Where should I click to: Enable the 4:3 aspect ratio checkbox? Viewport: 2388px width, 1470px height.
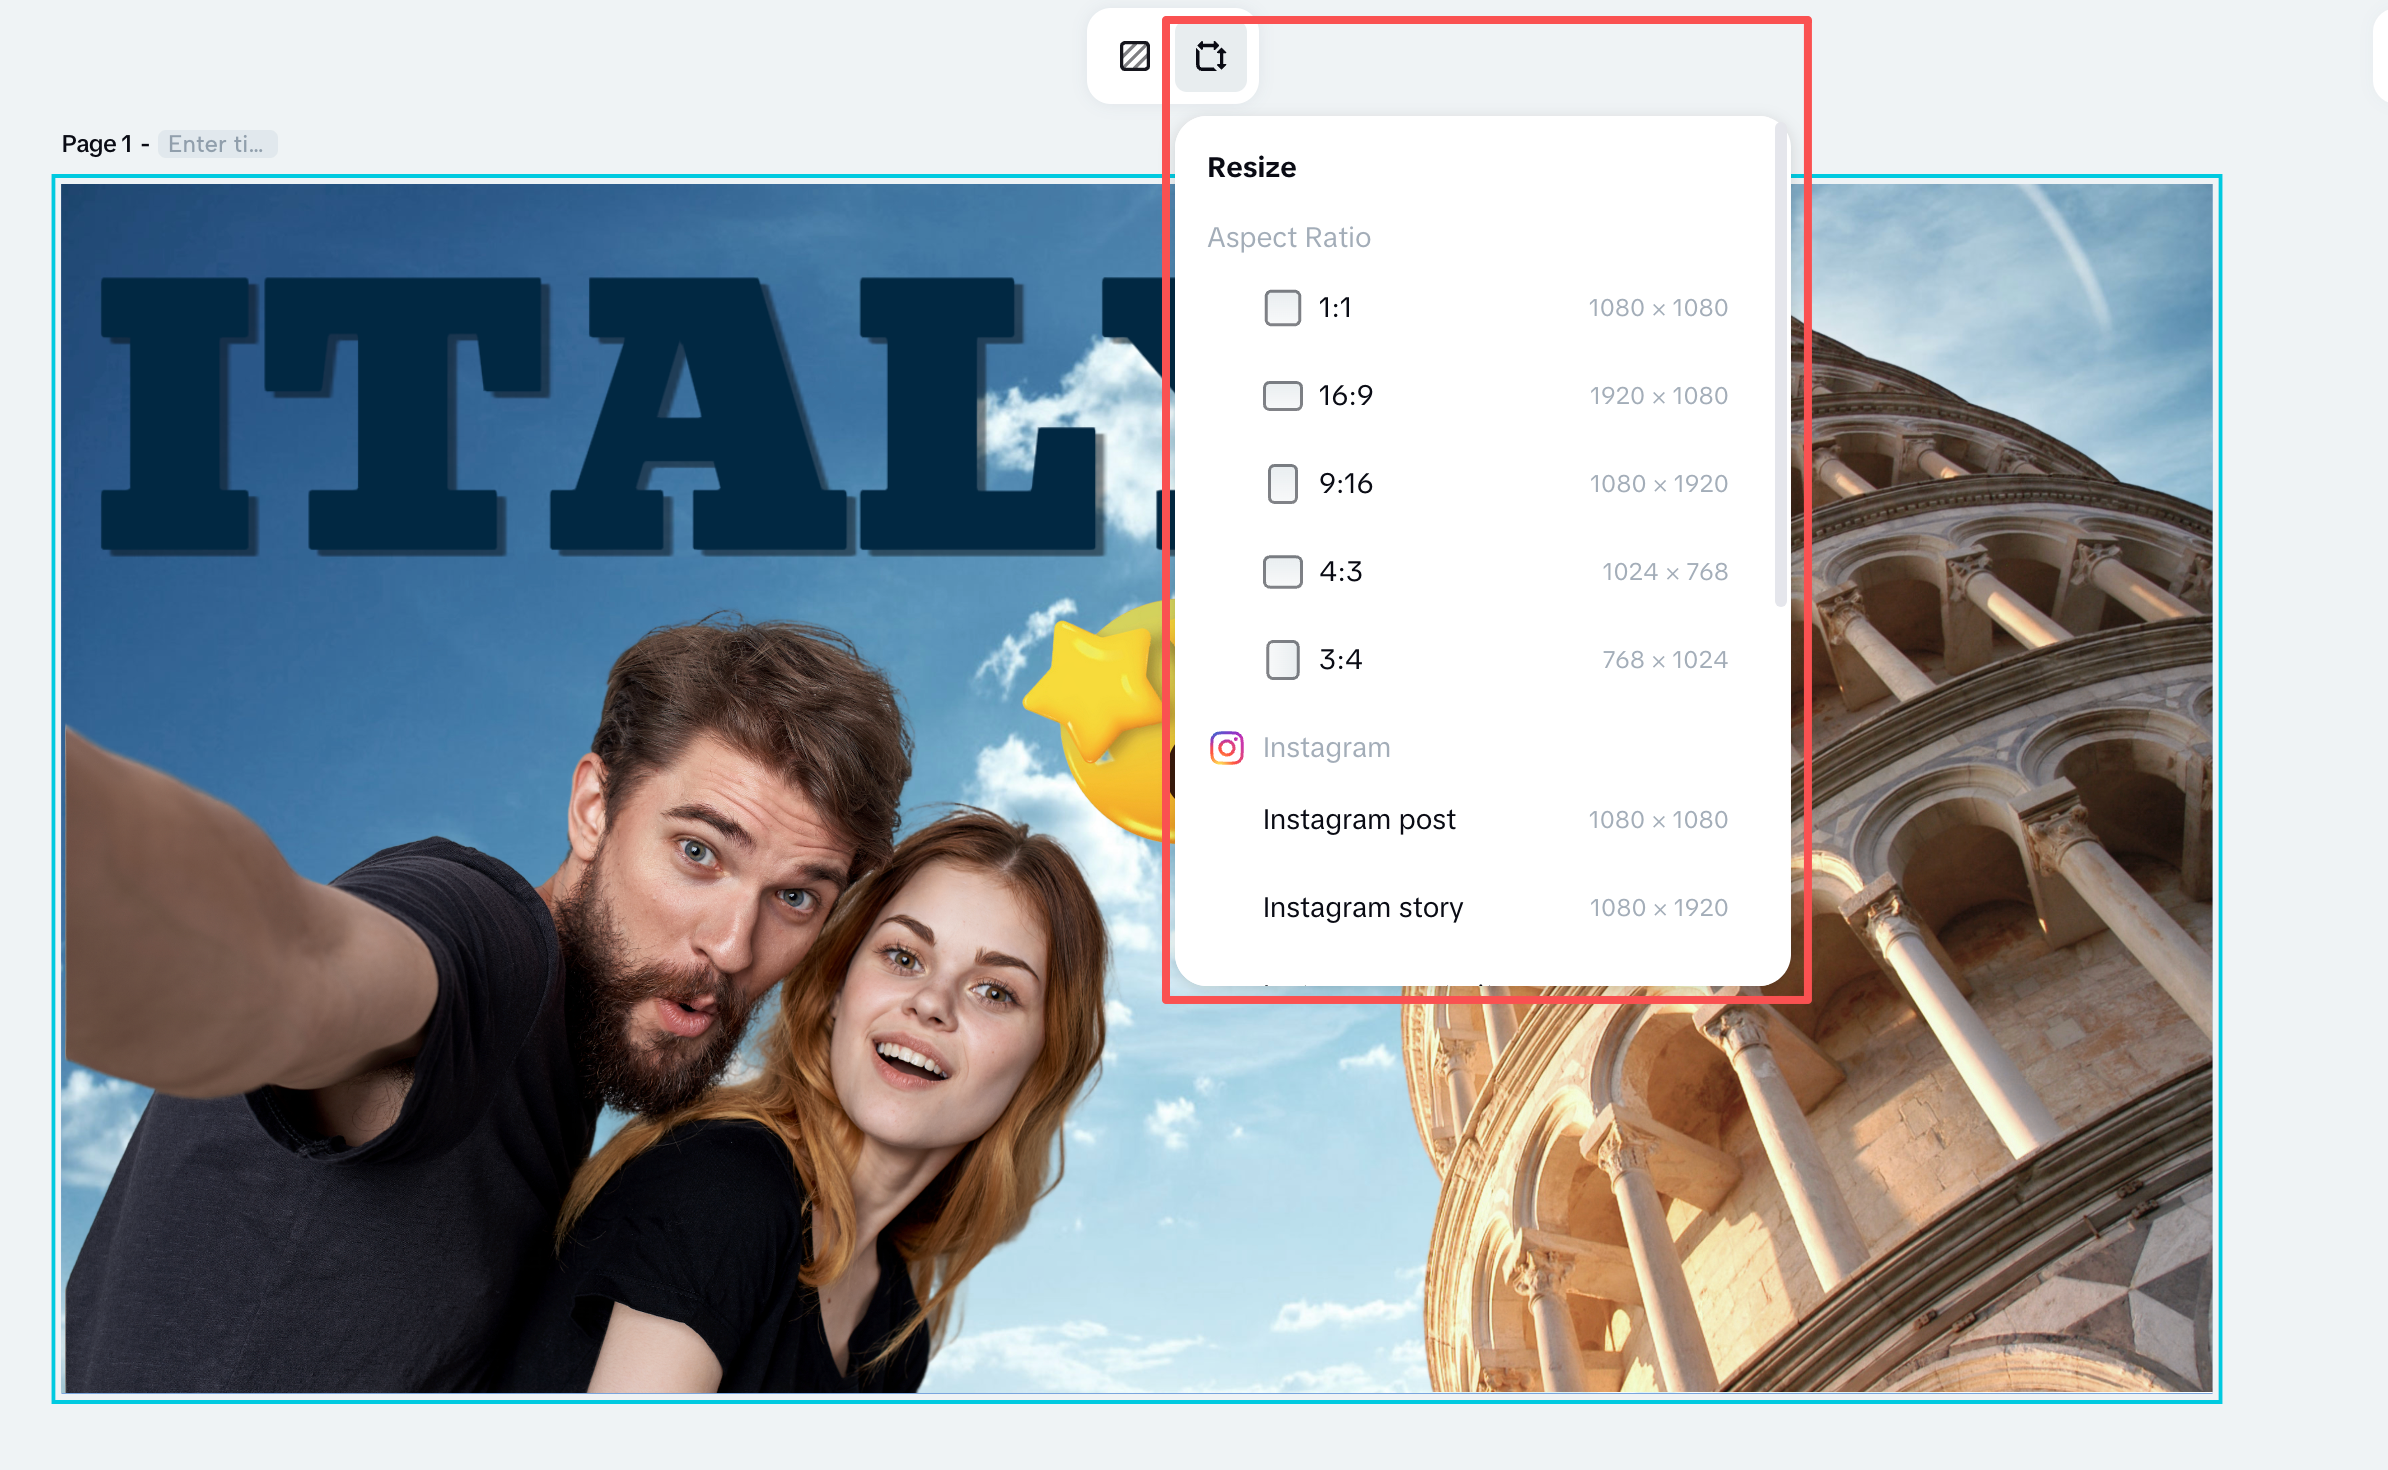coord(1281,571)
